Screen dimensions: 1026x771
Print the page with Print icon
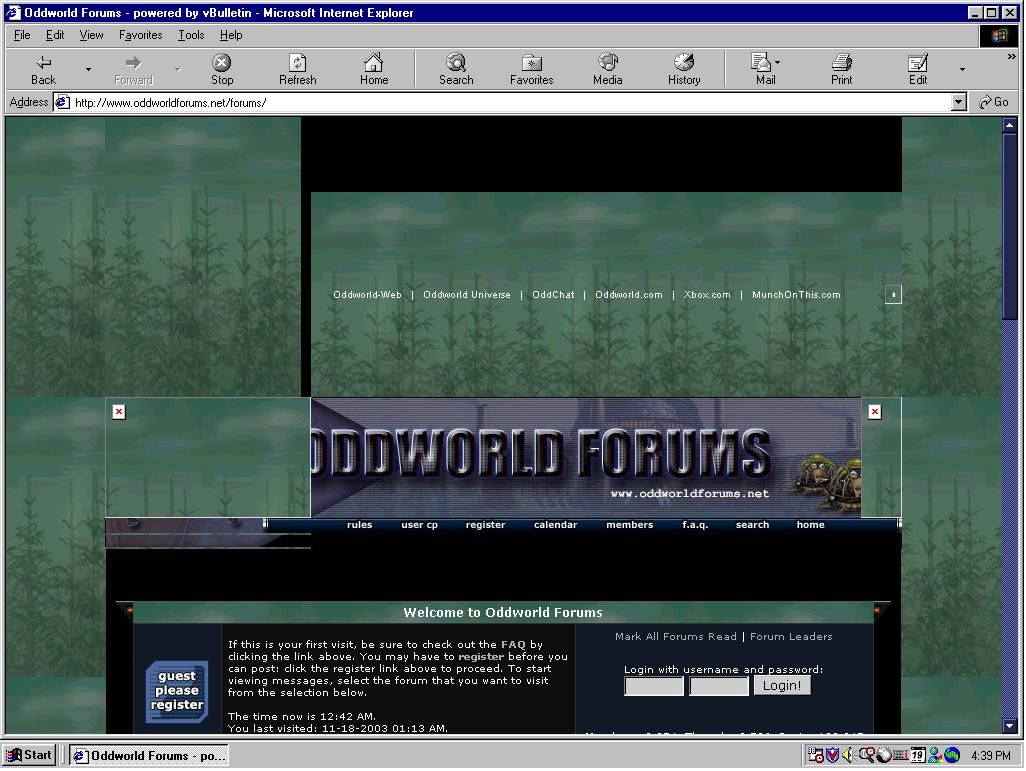pyautogui.click(x=841, y=69)
